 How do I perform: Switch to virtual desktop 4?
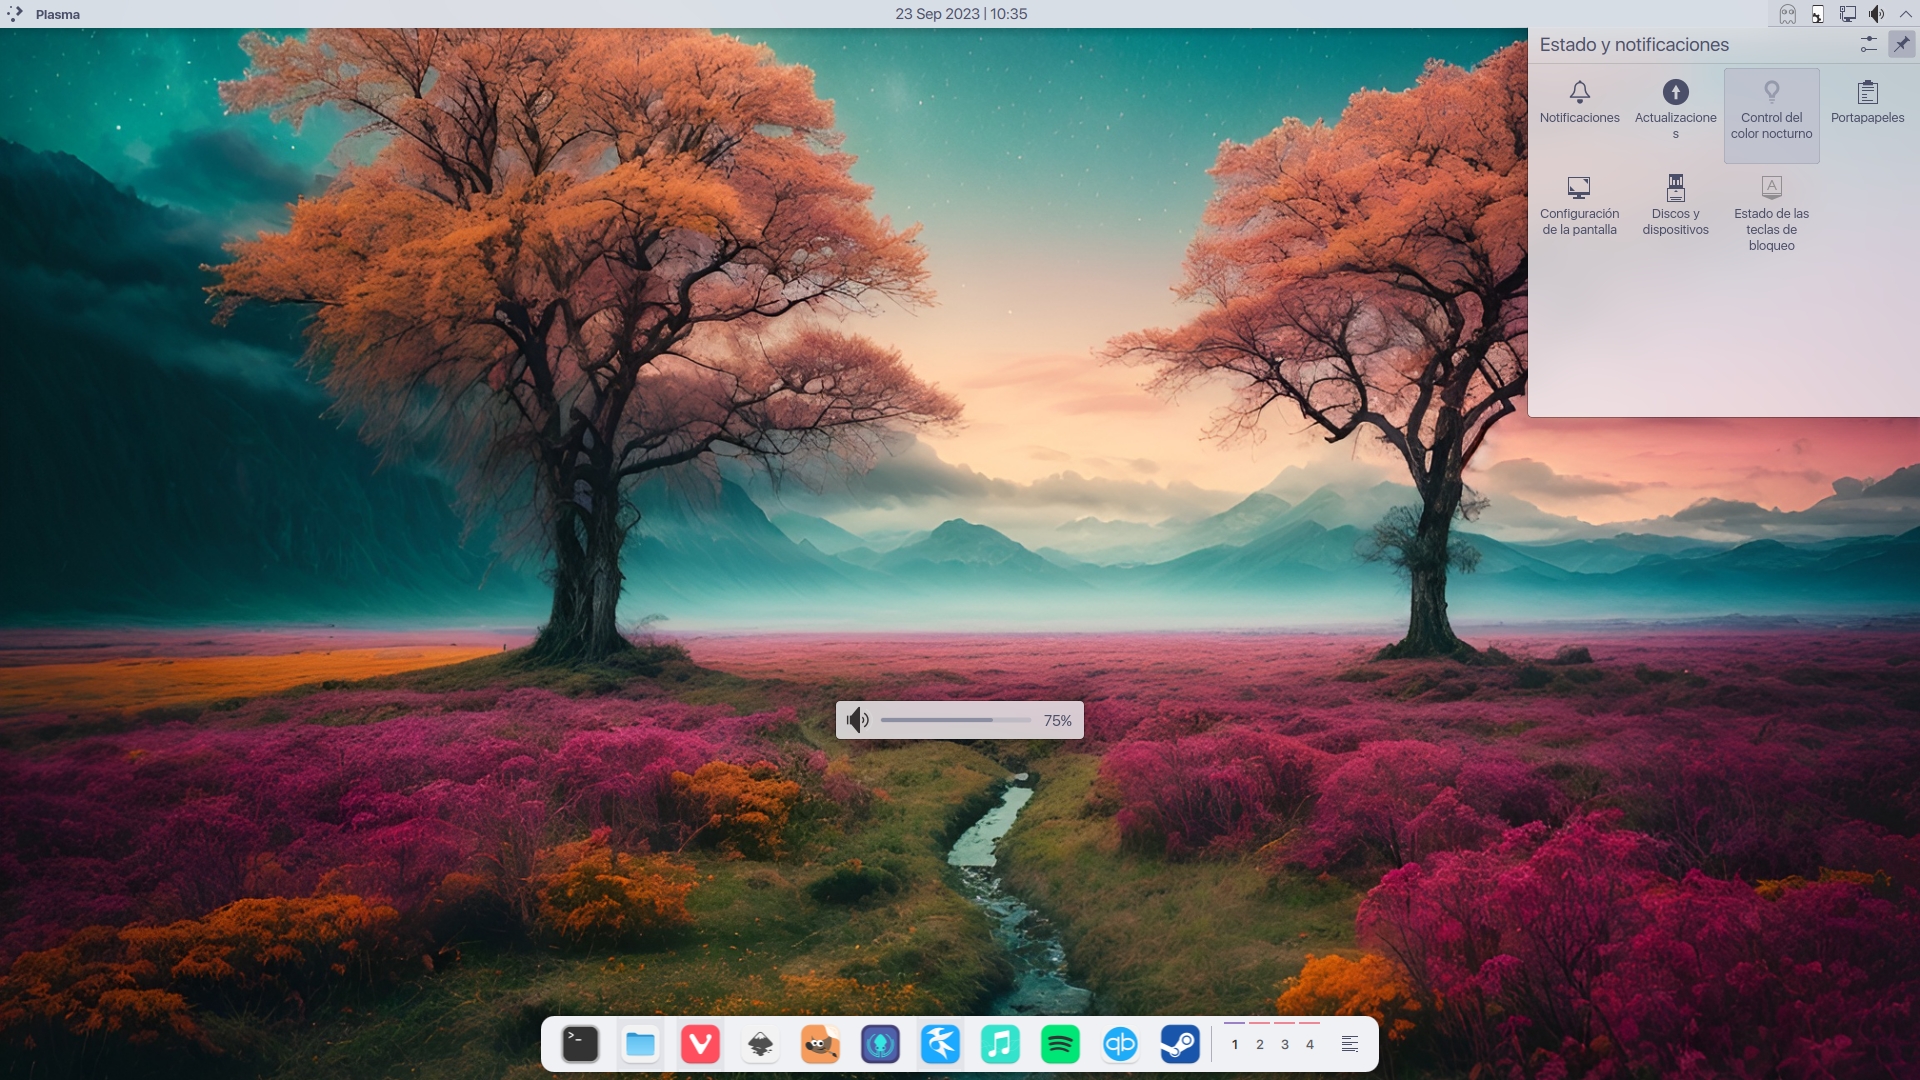1310,1044
